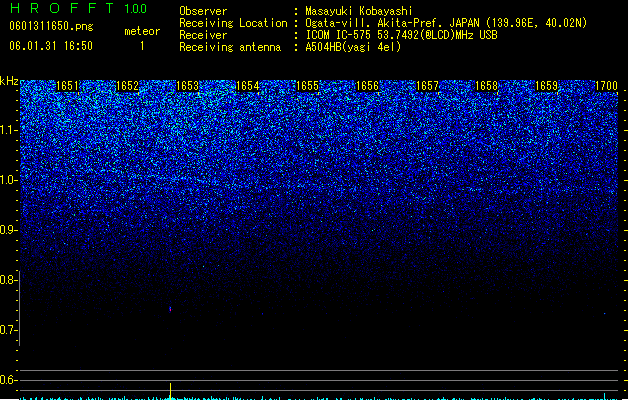The image size is (629, 400).
Task: Click the 0601311650.png filename text
Action: [x=51, y=26]
